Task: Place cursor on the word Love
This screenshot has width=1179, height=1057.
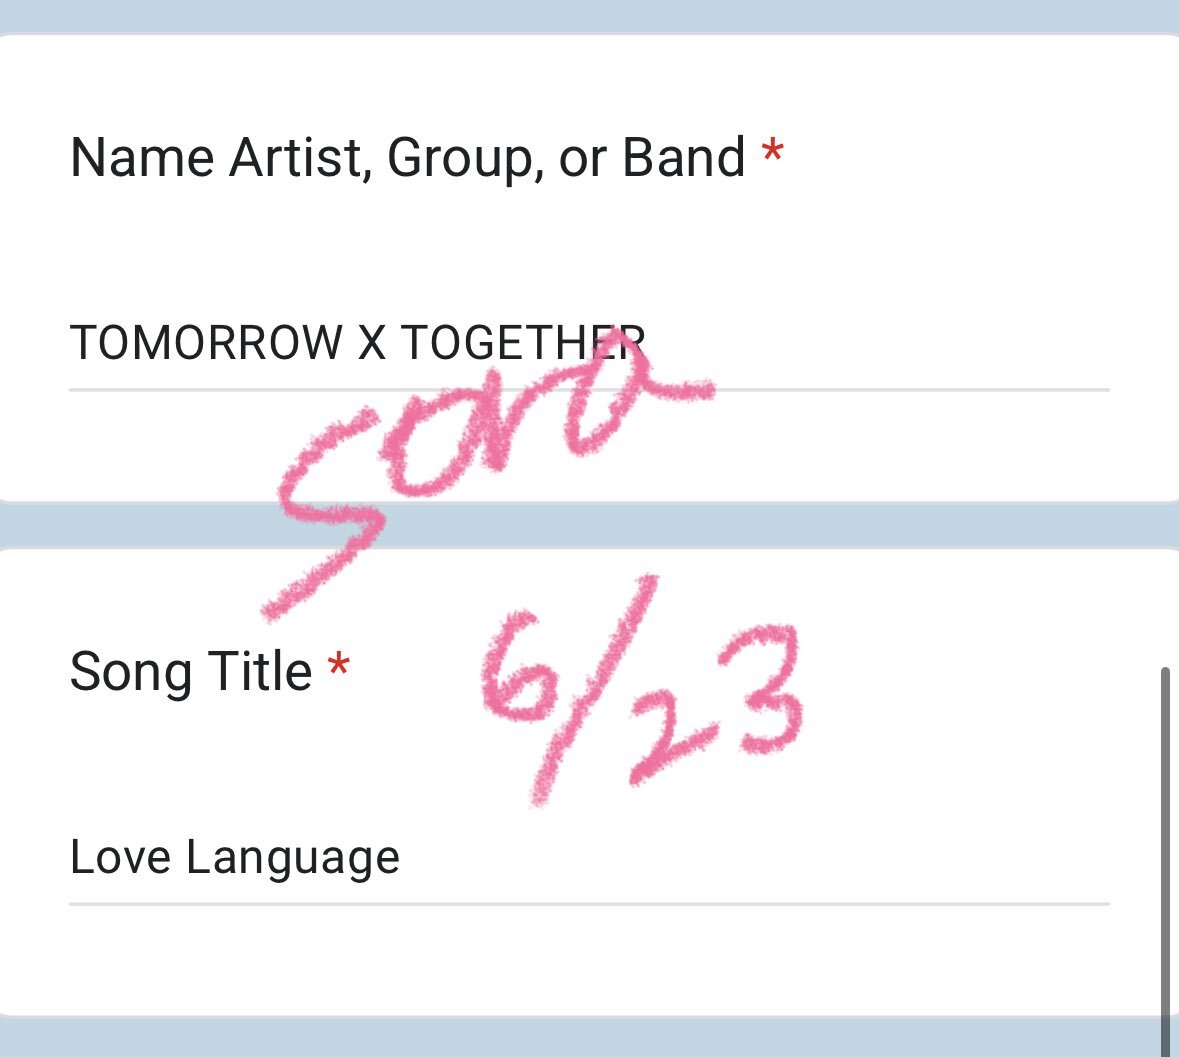Action: pyautogui.click(x=120, y=857)
